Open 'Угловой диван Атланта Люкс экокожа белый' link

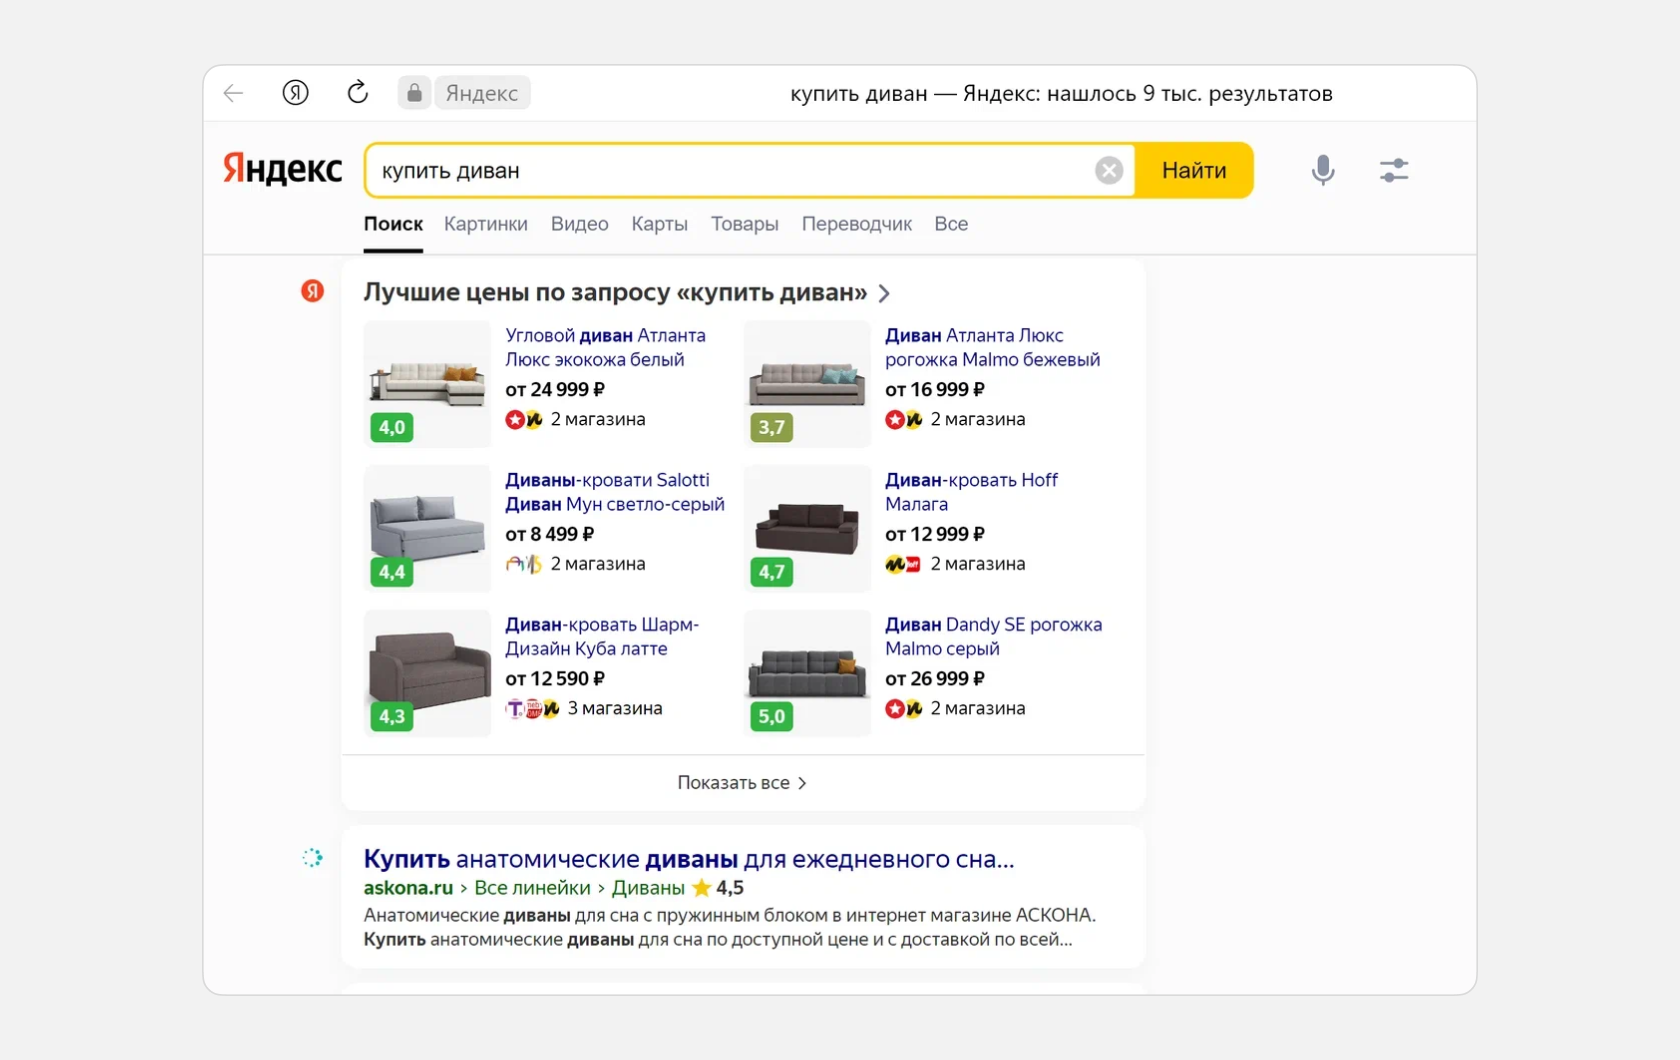605,347
